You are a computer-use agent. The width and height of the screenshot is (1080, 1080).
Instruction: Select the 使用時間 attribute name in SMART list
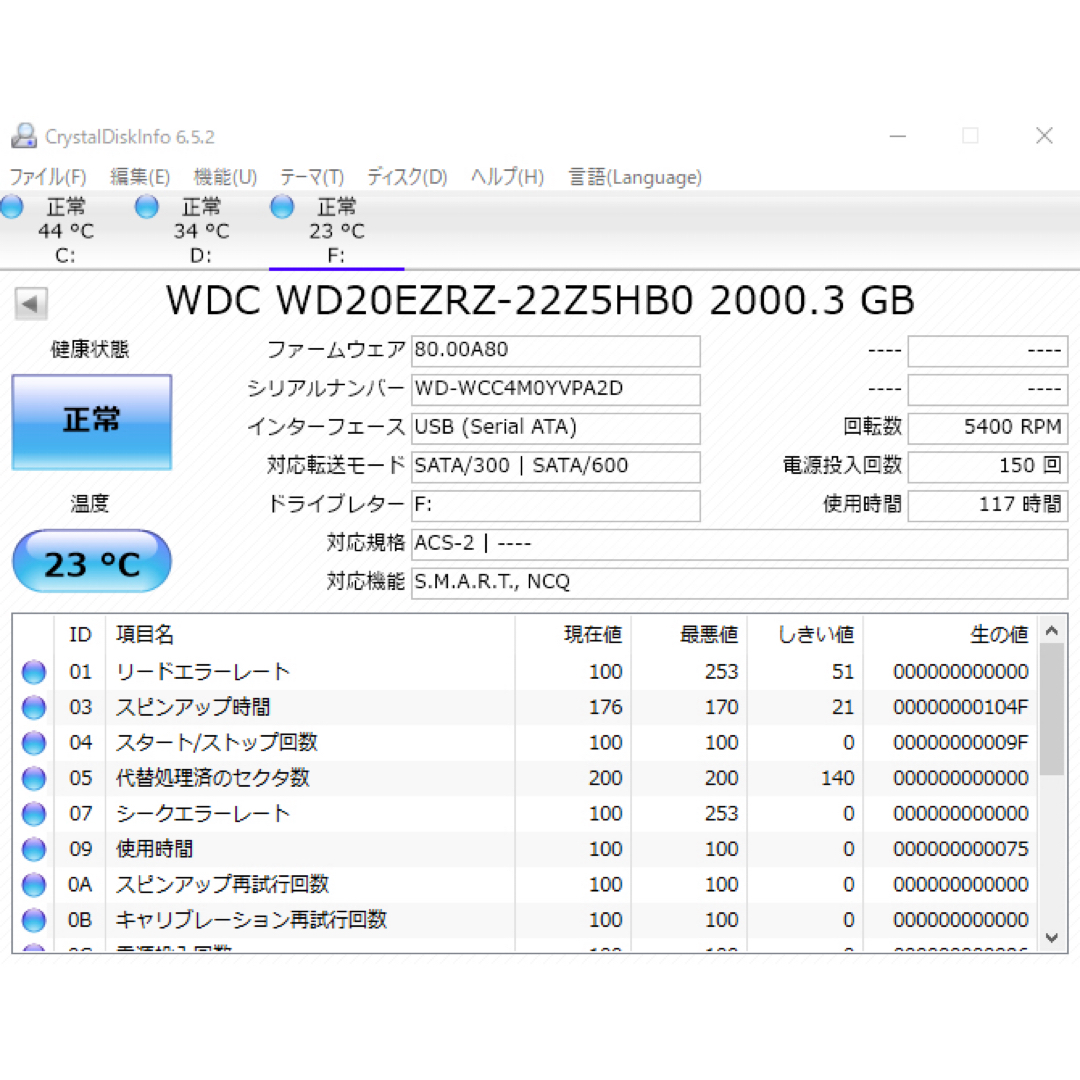(x=154, y=849)
